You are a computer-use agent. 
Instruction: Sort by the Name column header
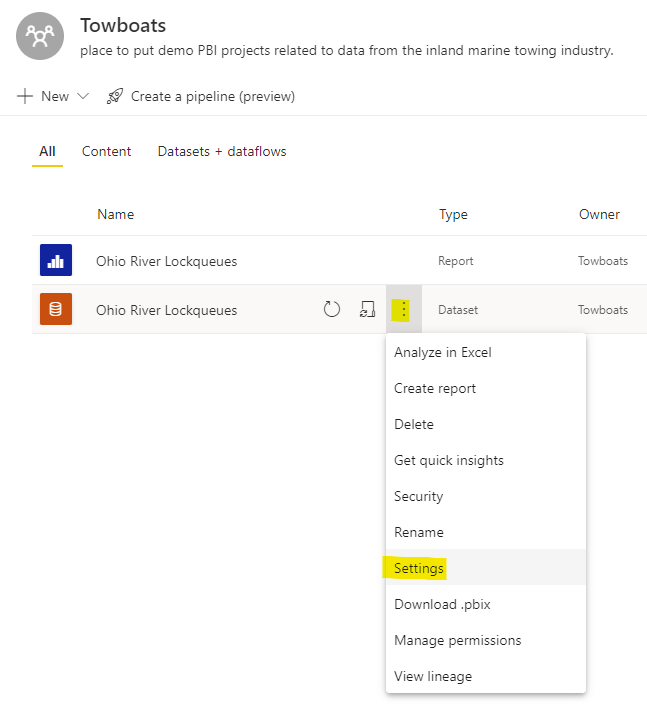click(115, 214)
